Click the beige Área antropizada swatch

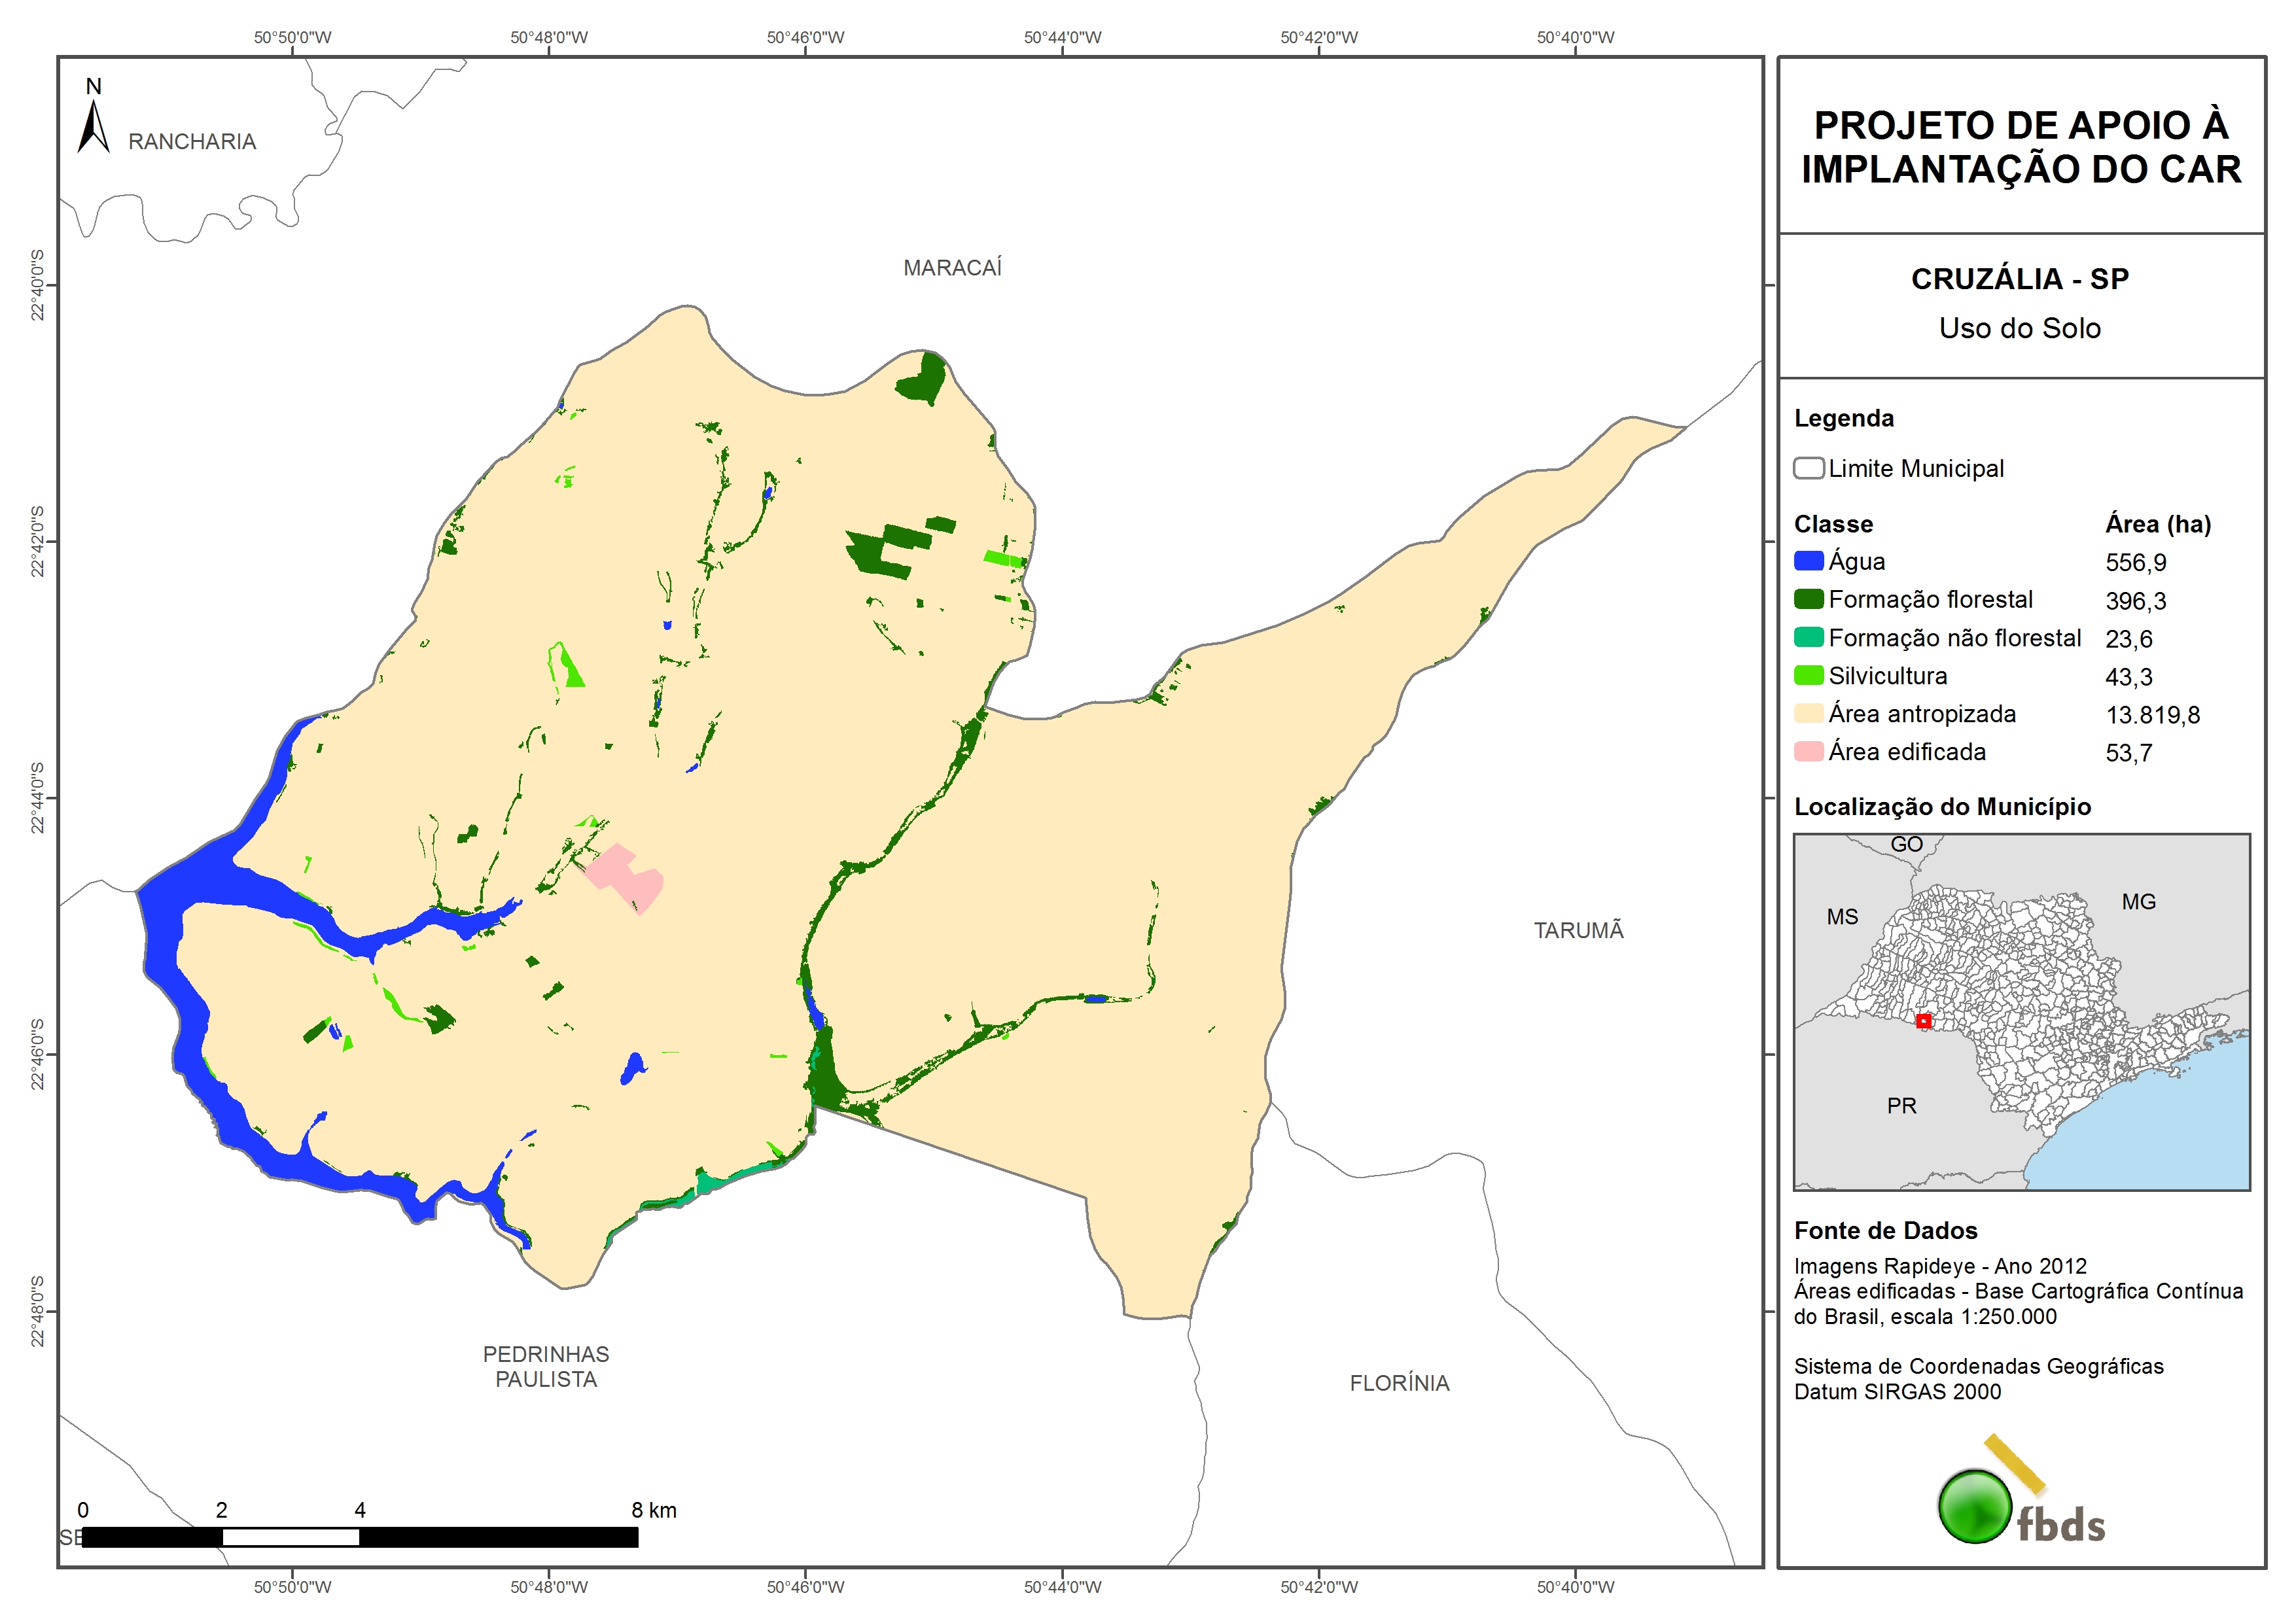[x=1808, y=713]
